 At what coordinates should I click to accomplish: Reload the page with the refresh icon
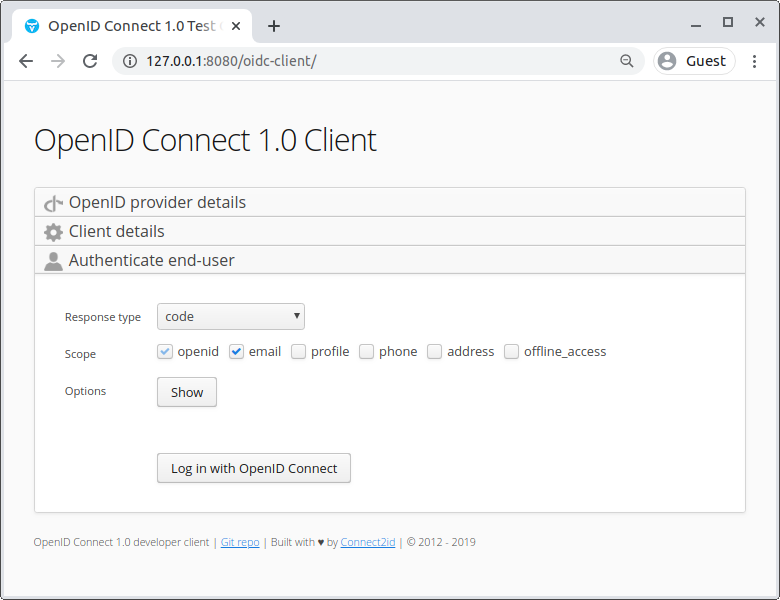(90, 61)
